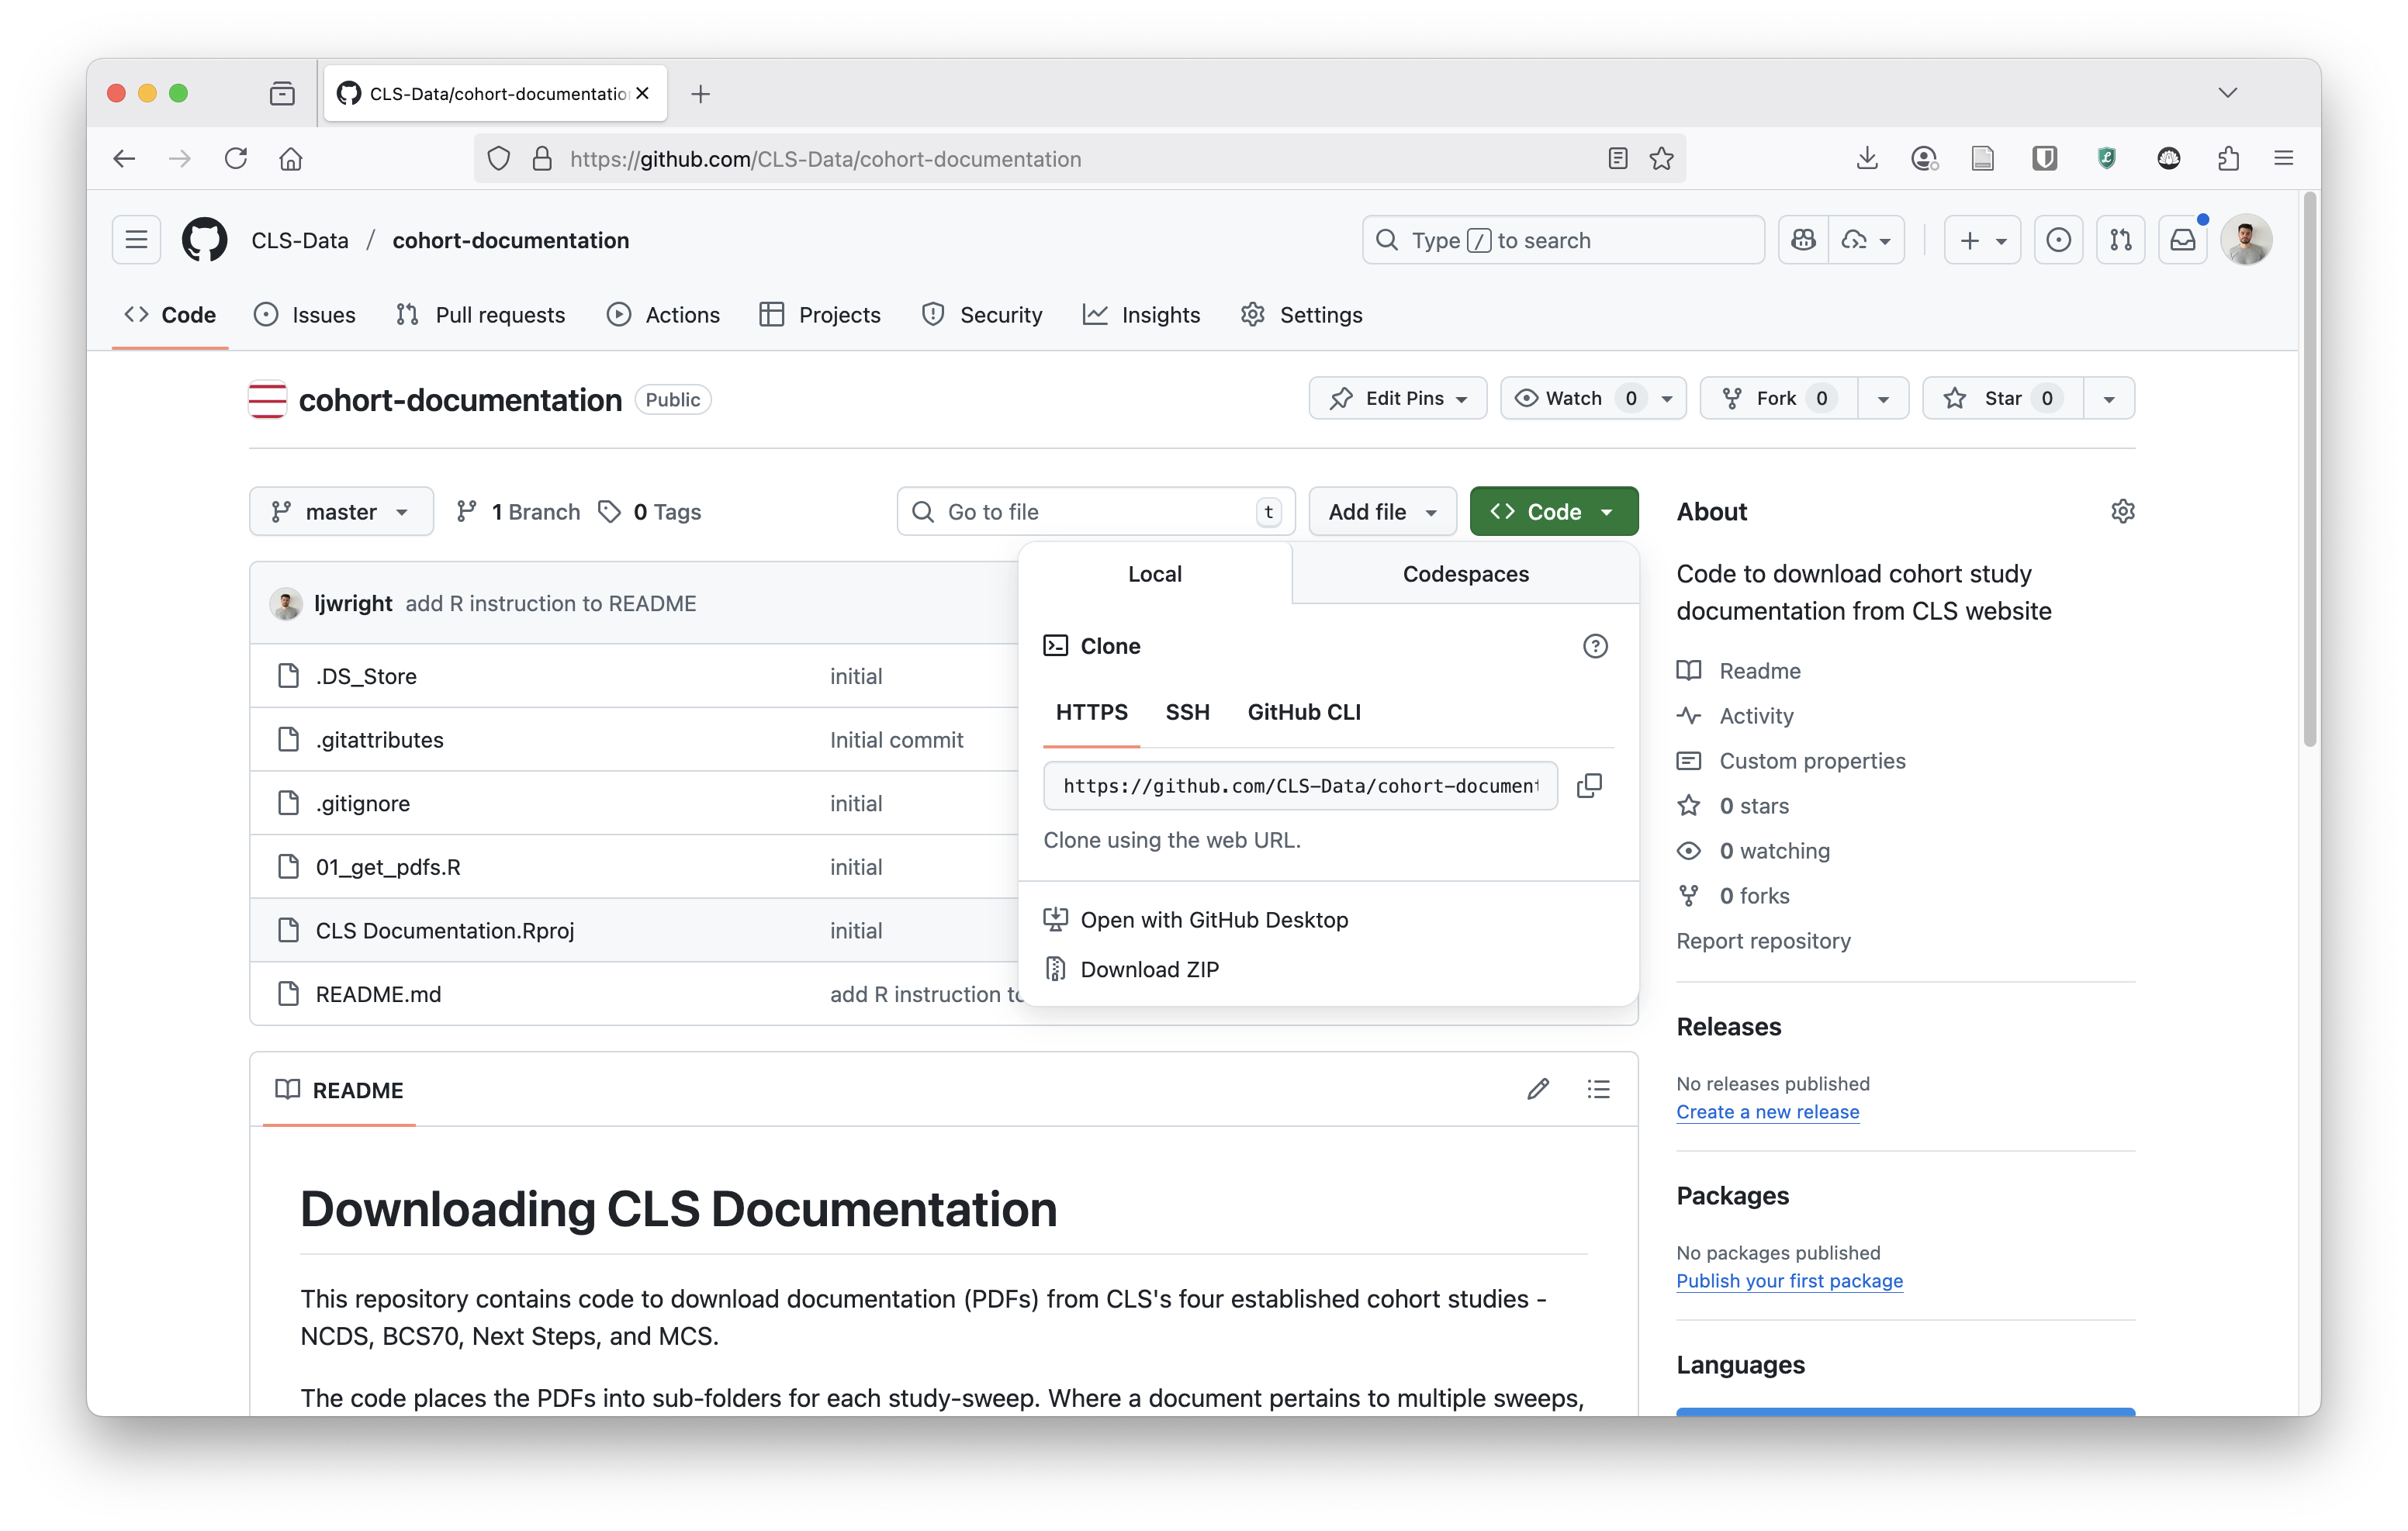Open the tab overview icon
2408x1531 pixels.
(282, 93)
